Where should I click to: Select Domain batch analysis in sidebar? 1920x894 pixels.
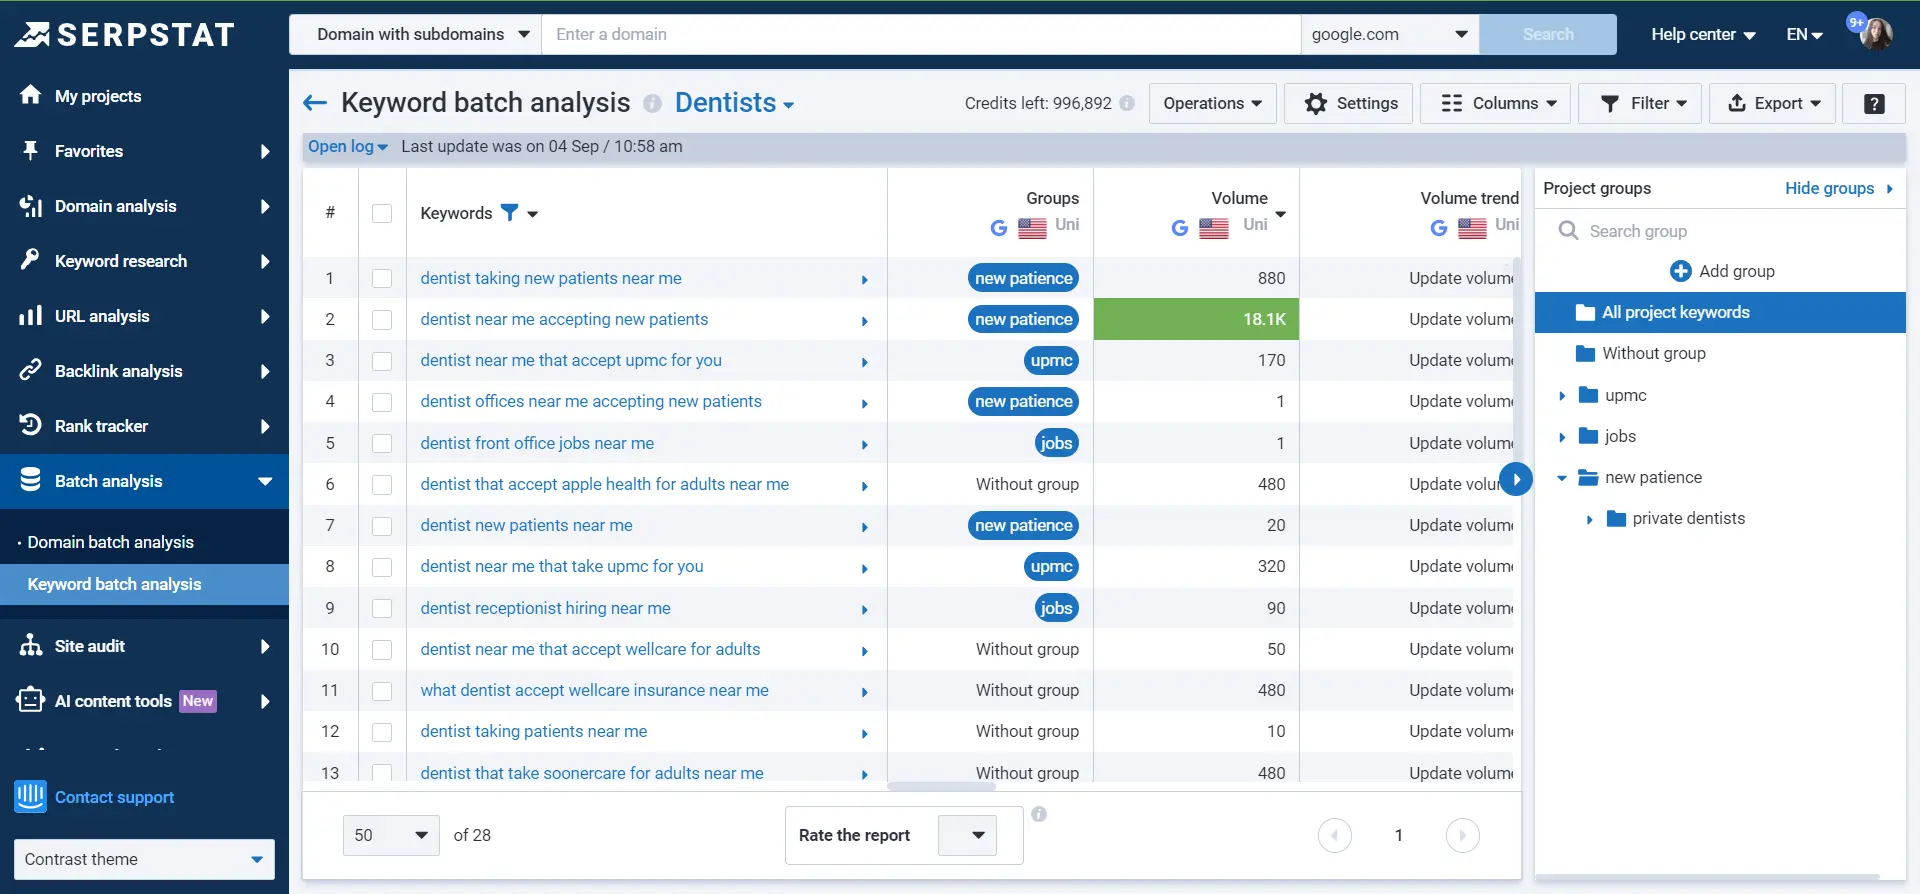coord(110,542)
